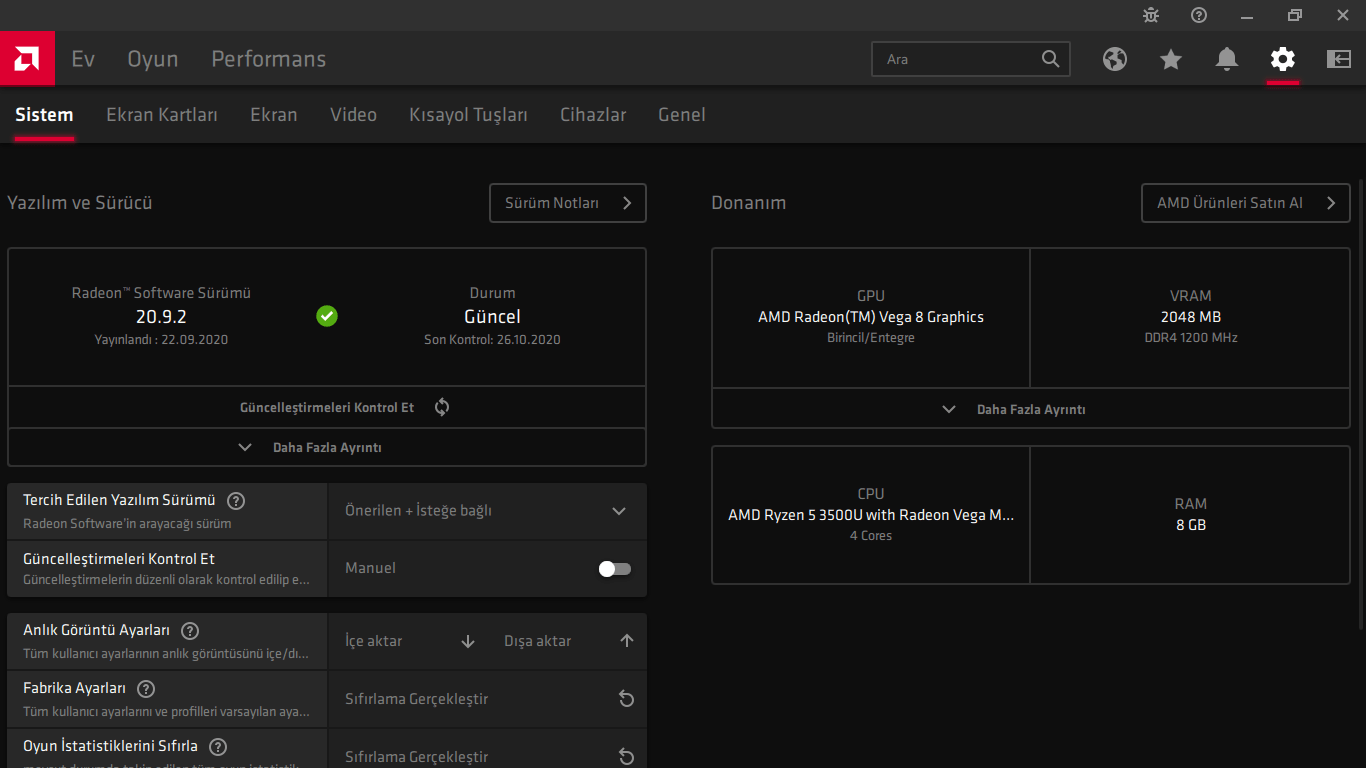Go to the Ev section
The image size is (1366, 768).
point(83,59)
